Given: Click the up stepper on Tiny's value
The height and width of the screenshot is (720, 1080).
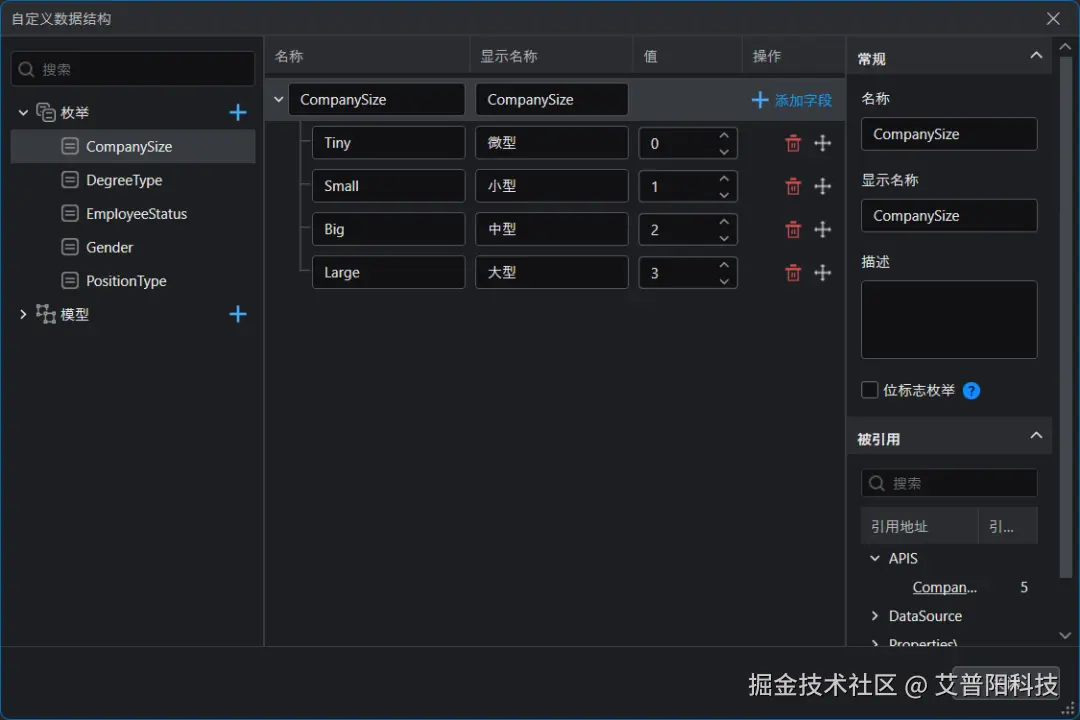Looking at the screenshot, I should pos(723,137).
